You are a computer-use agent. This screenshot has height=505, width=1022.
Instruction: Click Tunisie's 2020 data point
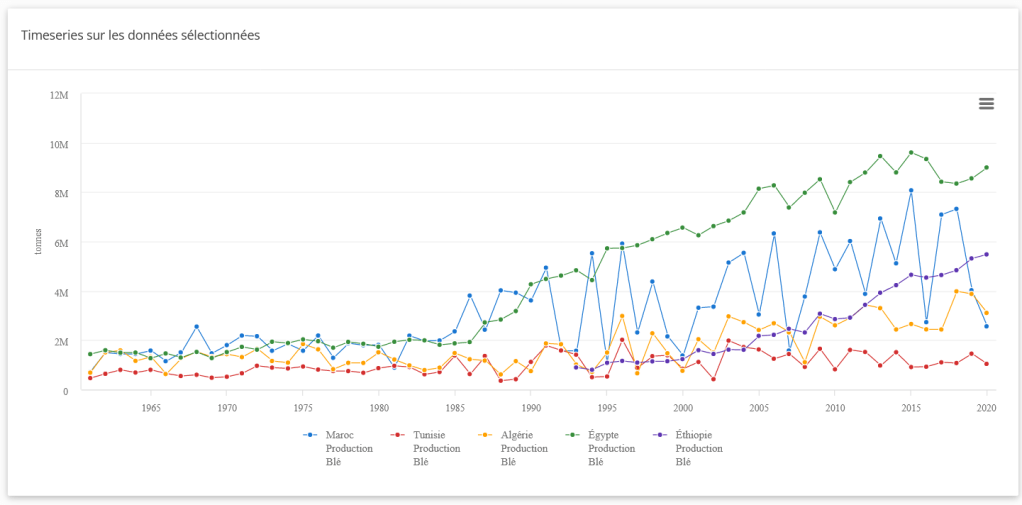click(986, 364)
